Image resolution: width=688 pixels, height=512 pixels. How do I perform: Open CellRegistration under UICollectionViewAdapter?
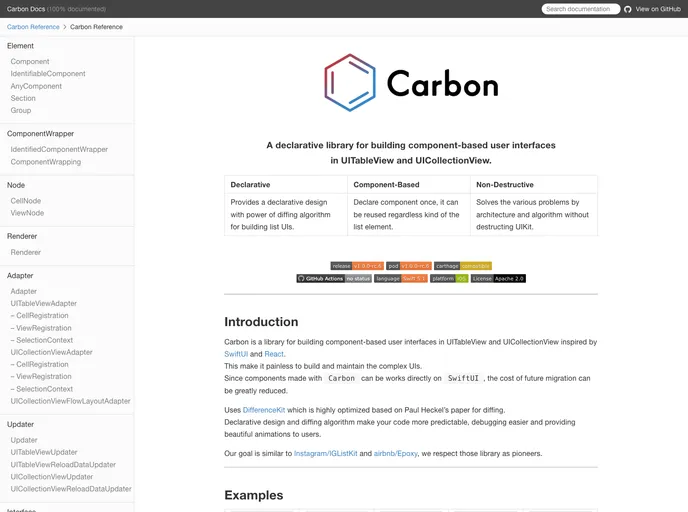click(39, 364)
